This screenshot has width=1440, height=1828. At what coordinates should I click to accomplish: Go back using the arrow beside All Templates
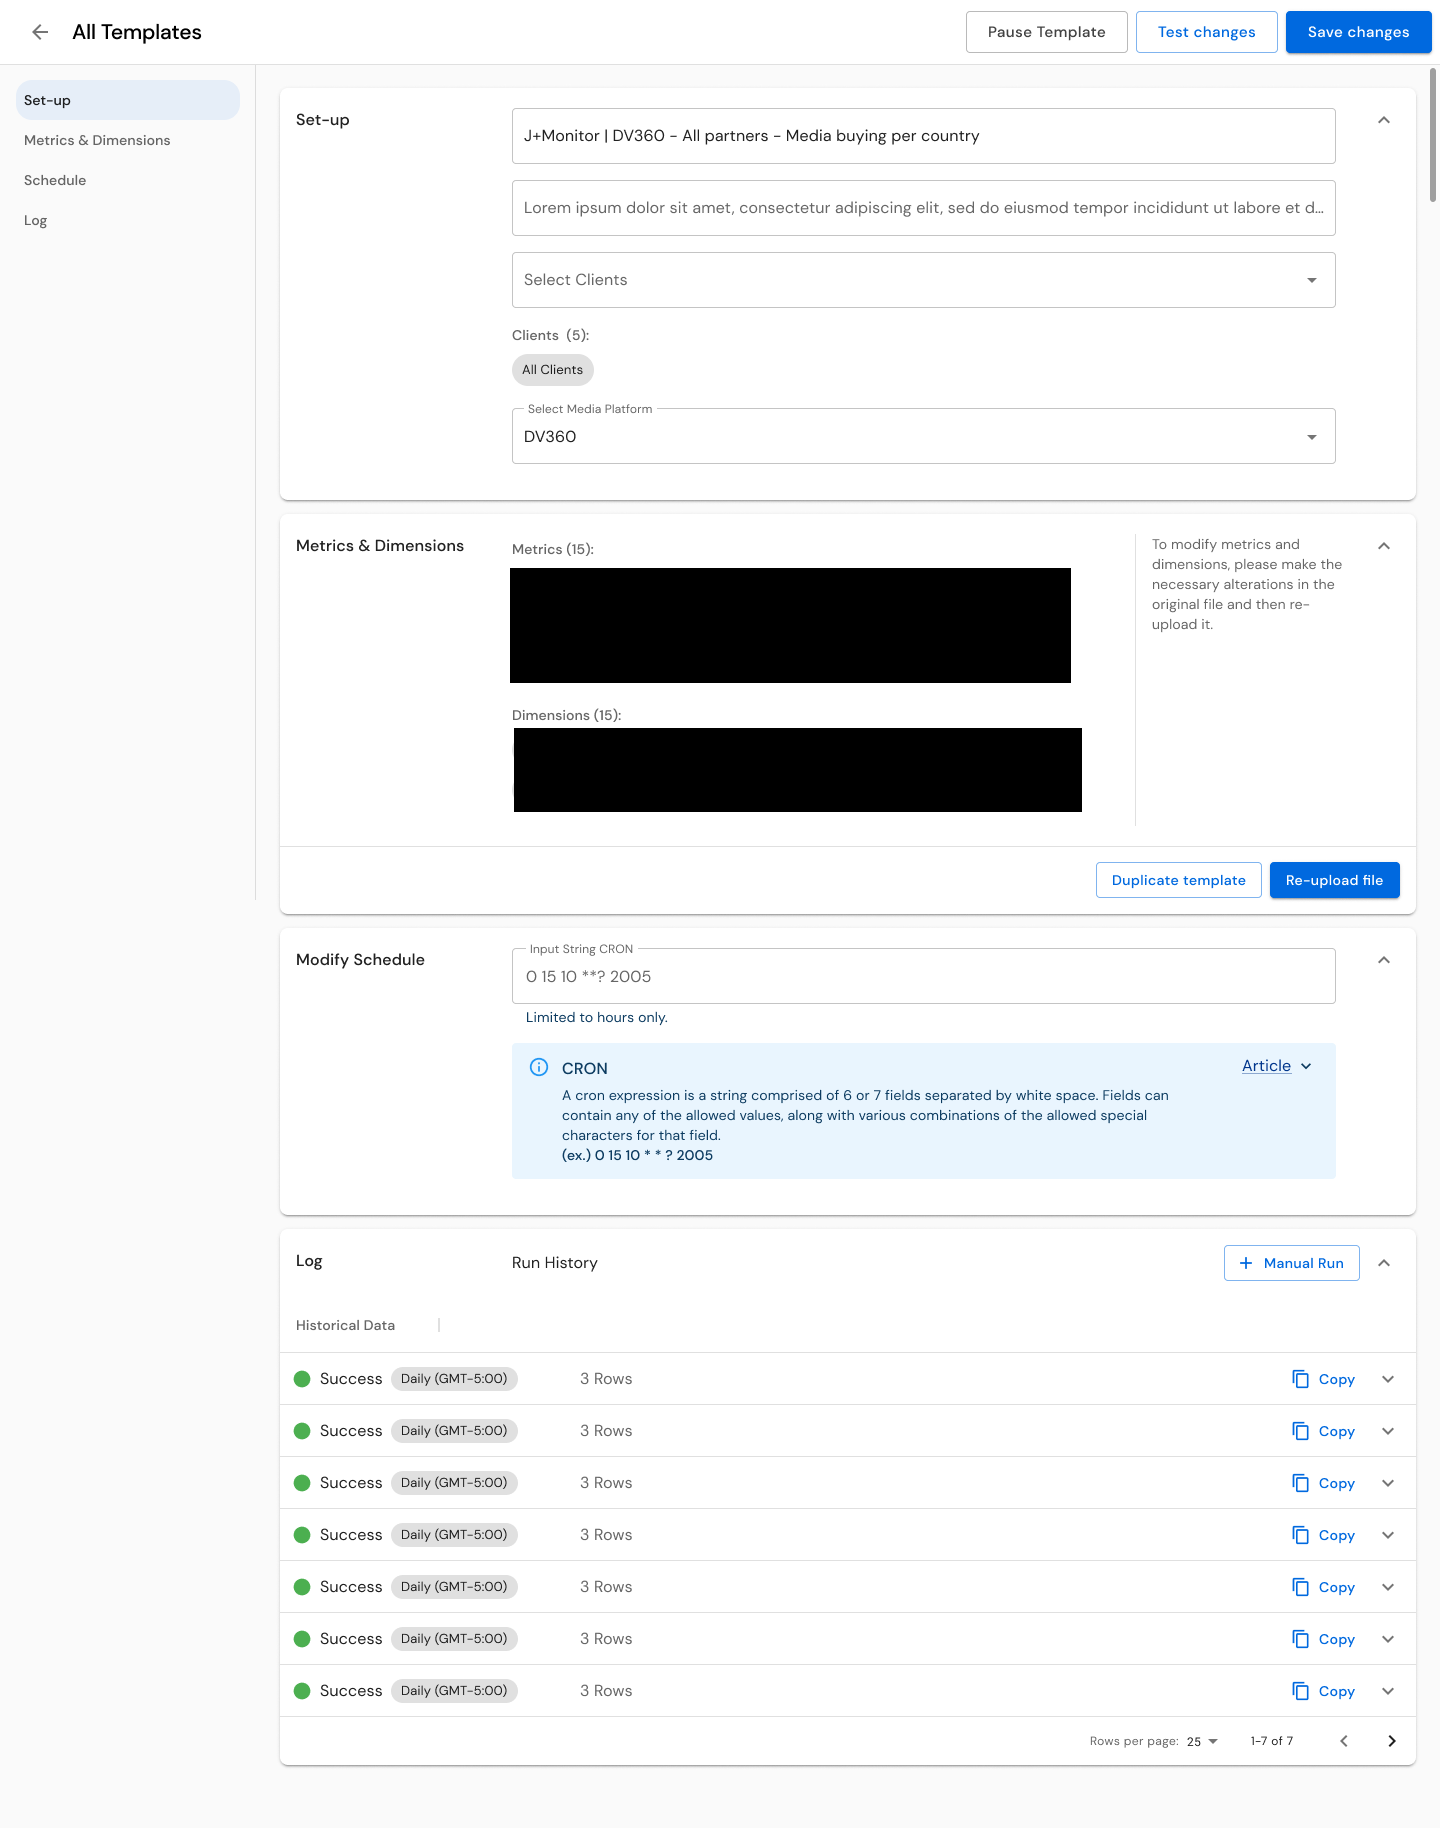[40, 32]
